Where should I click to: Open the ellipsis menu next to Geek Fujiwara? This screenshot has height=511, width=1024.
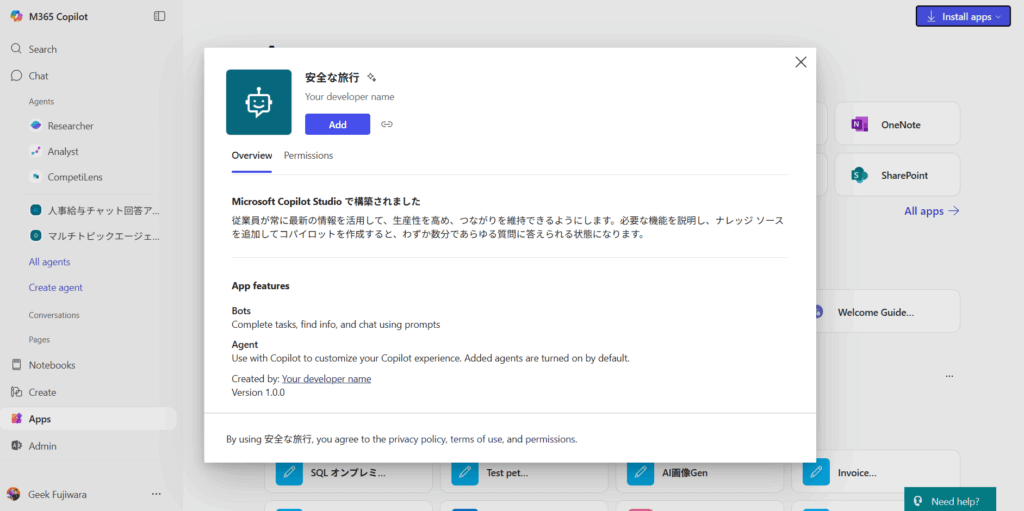(156, 494)
